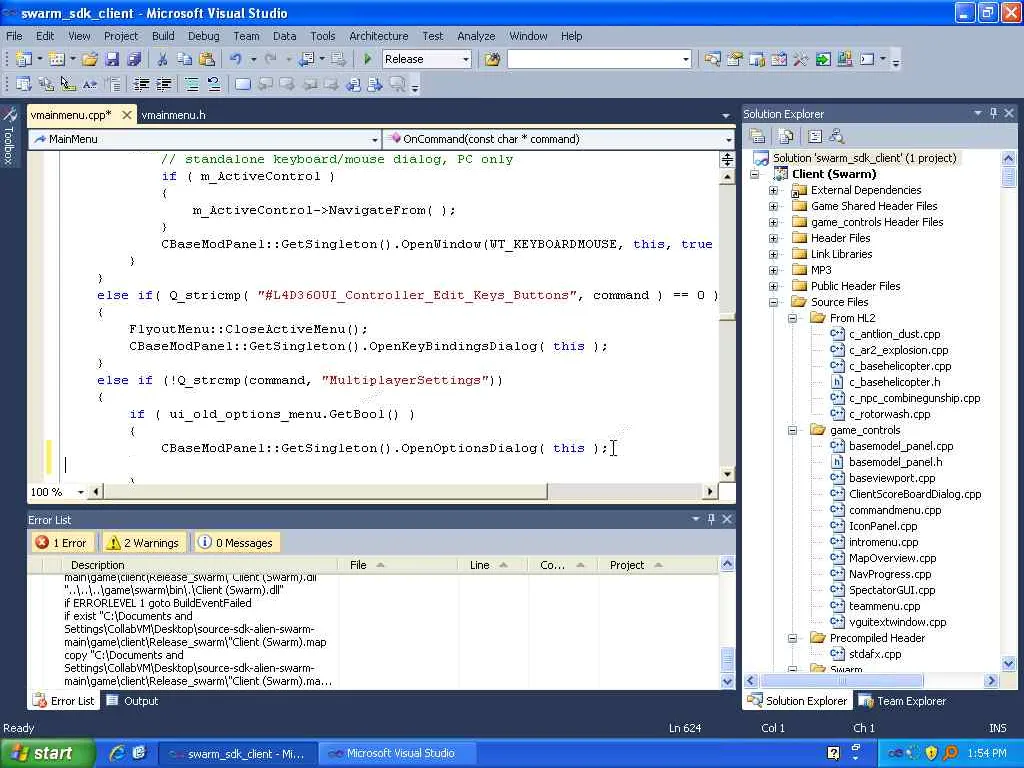Open Toolbox icon with crossed tools
Image resolution: width=1024 pixels, height=768 pixels.
click(801, 59)
